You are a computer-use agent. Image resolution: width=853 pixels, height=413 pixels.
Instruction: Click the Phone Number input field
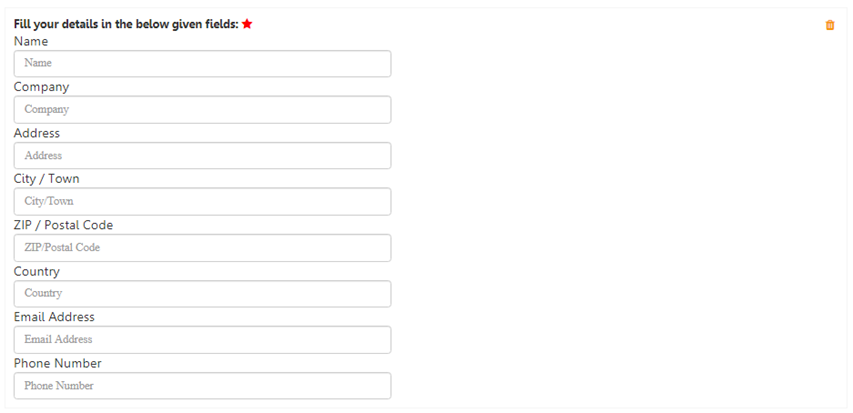click(202, 385)
